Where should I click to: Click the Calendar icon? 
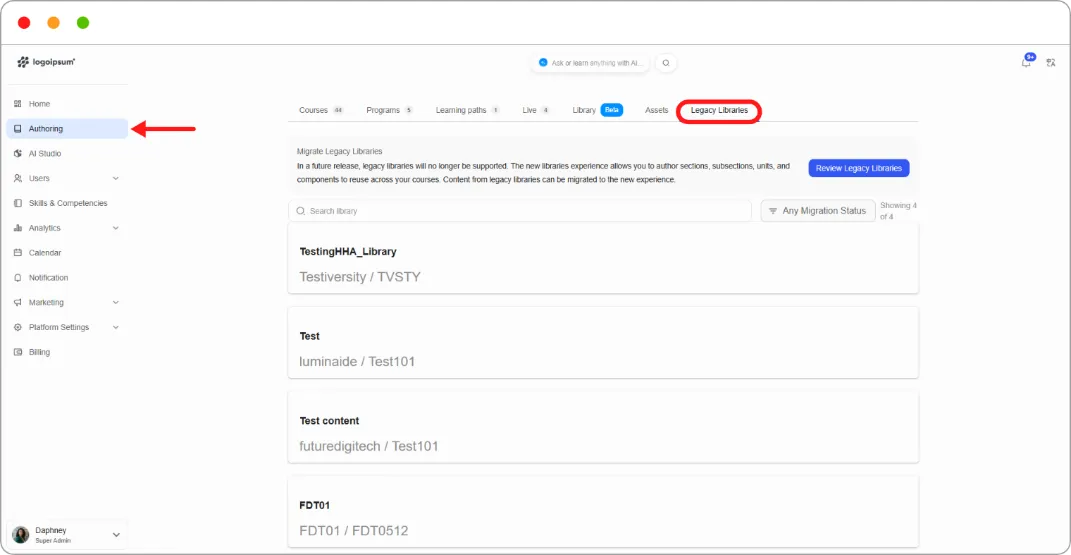click(x=18, y=253)
